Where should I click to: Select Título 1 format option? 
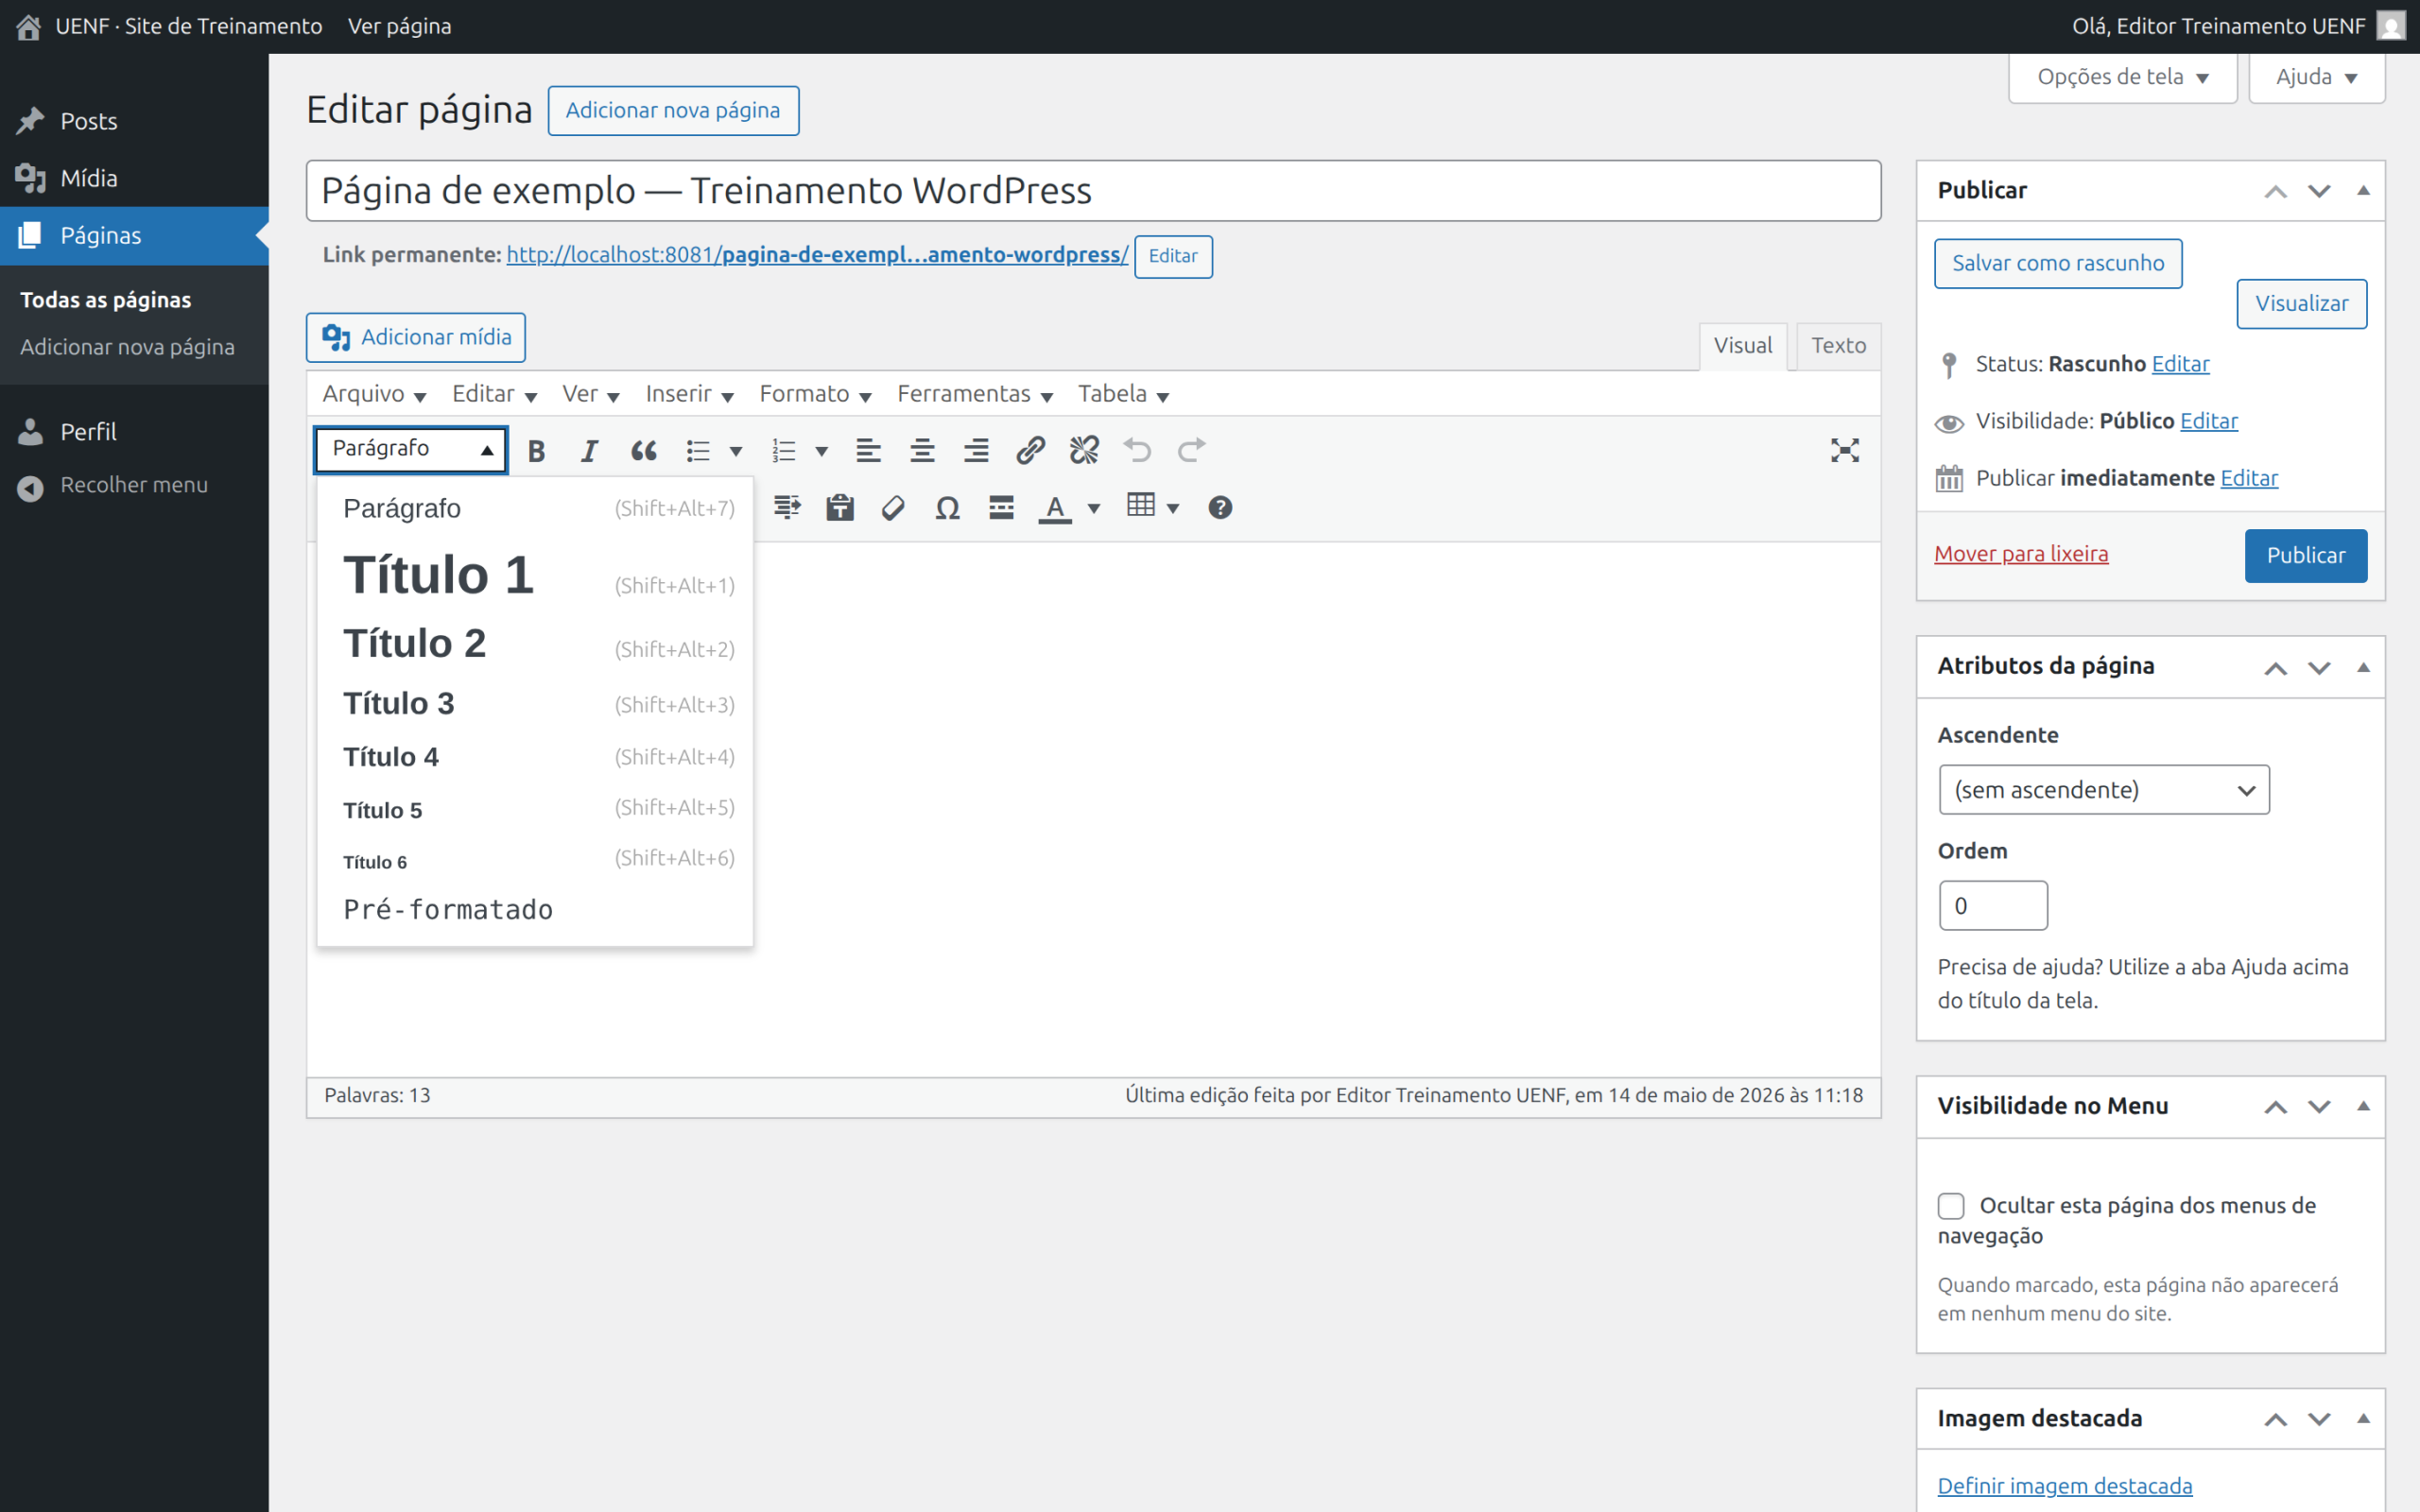(x=535, y=576)
